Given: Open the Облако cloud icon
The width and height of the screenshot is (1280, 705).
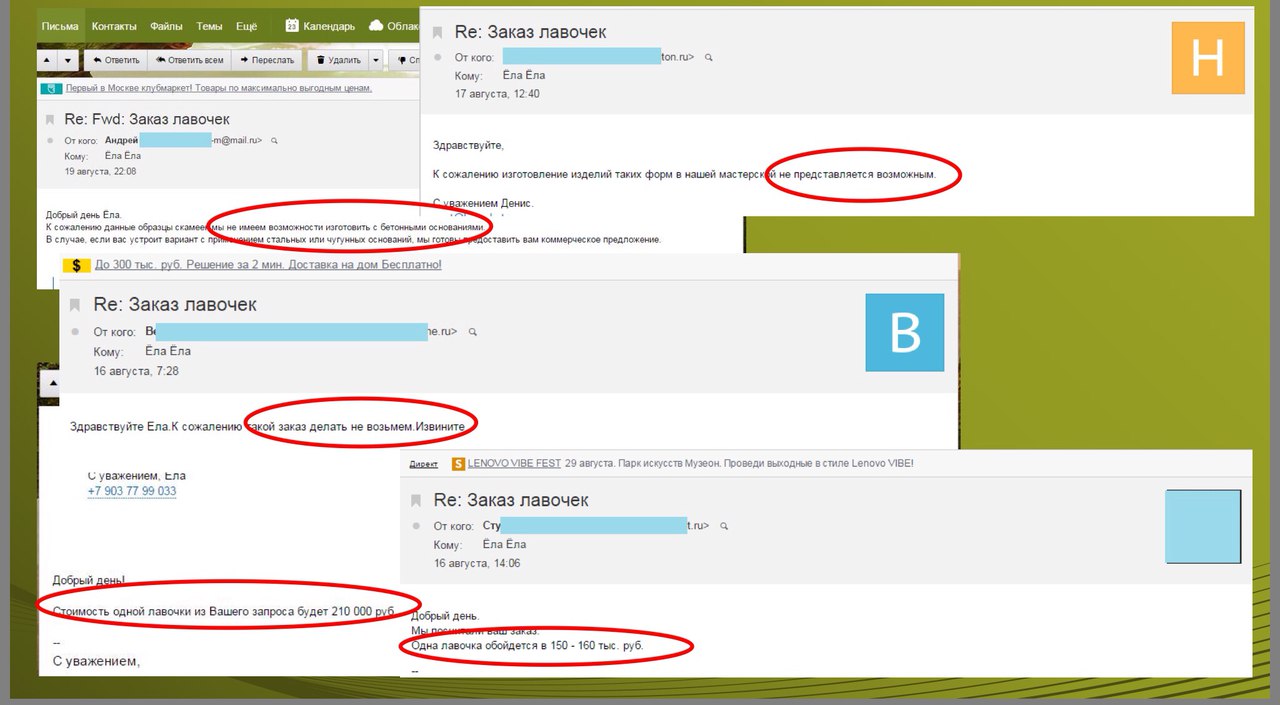Looking at the screenshot, I should (x=376, y=26).
